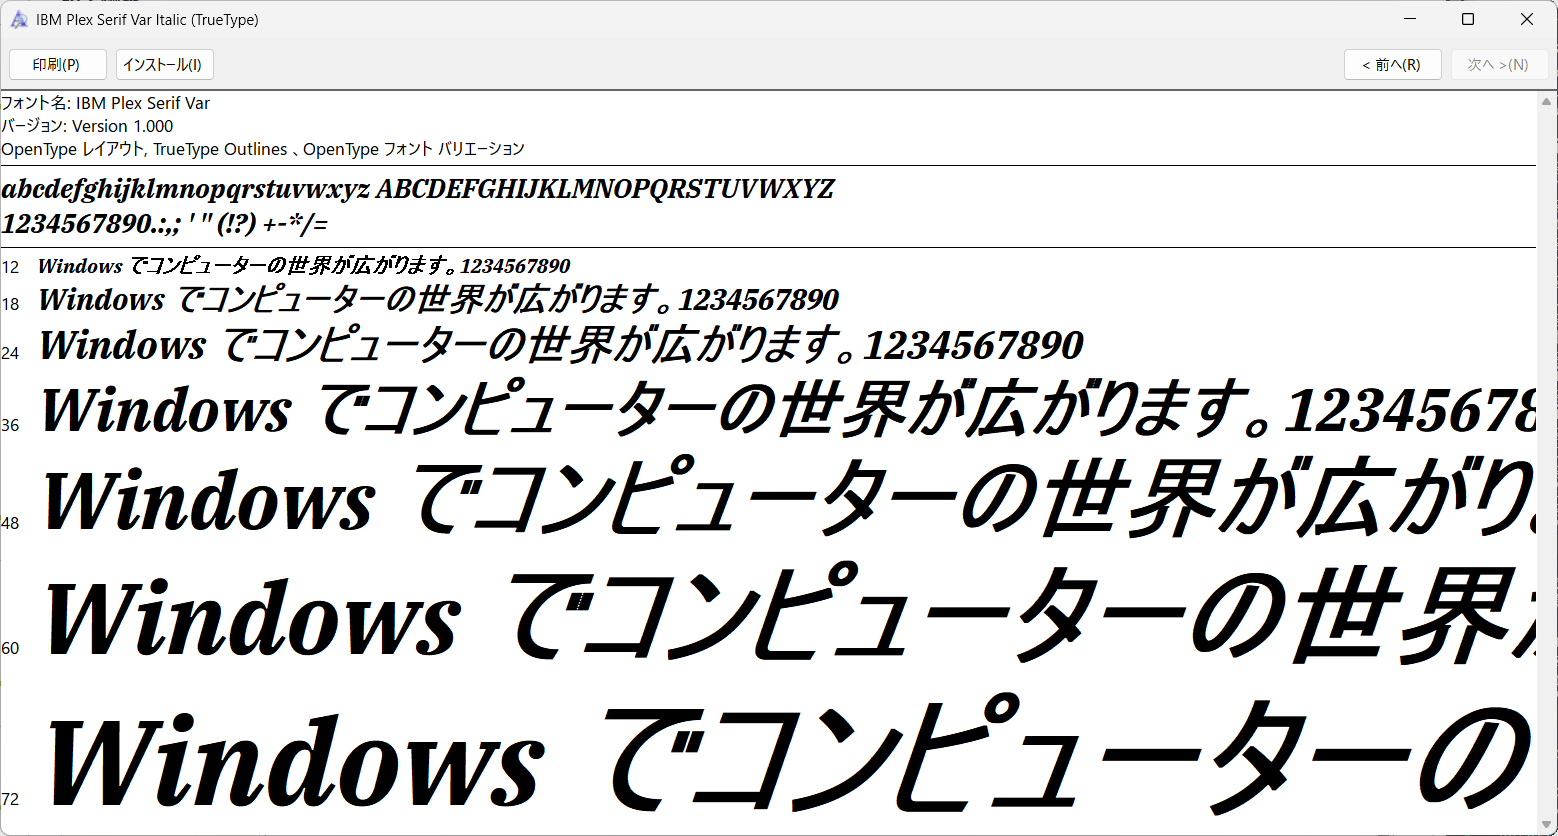Click the 24 point size label

pos(10,353)
